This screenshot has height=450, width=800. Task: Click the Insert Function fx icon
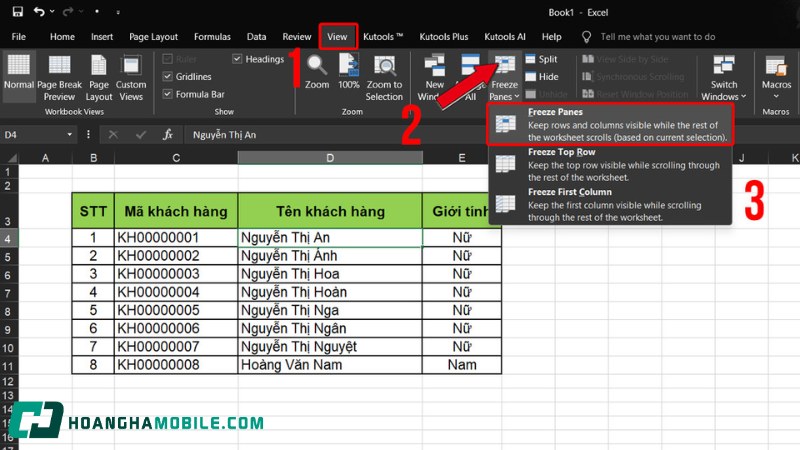(x=167, y=135)
